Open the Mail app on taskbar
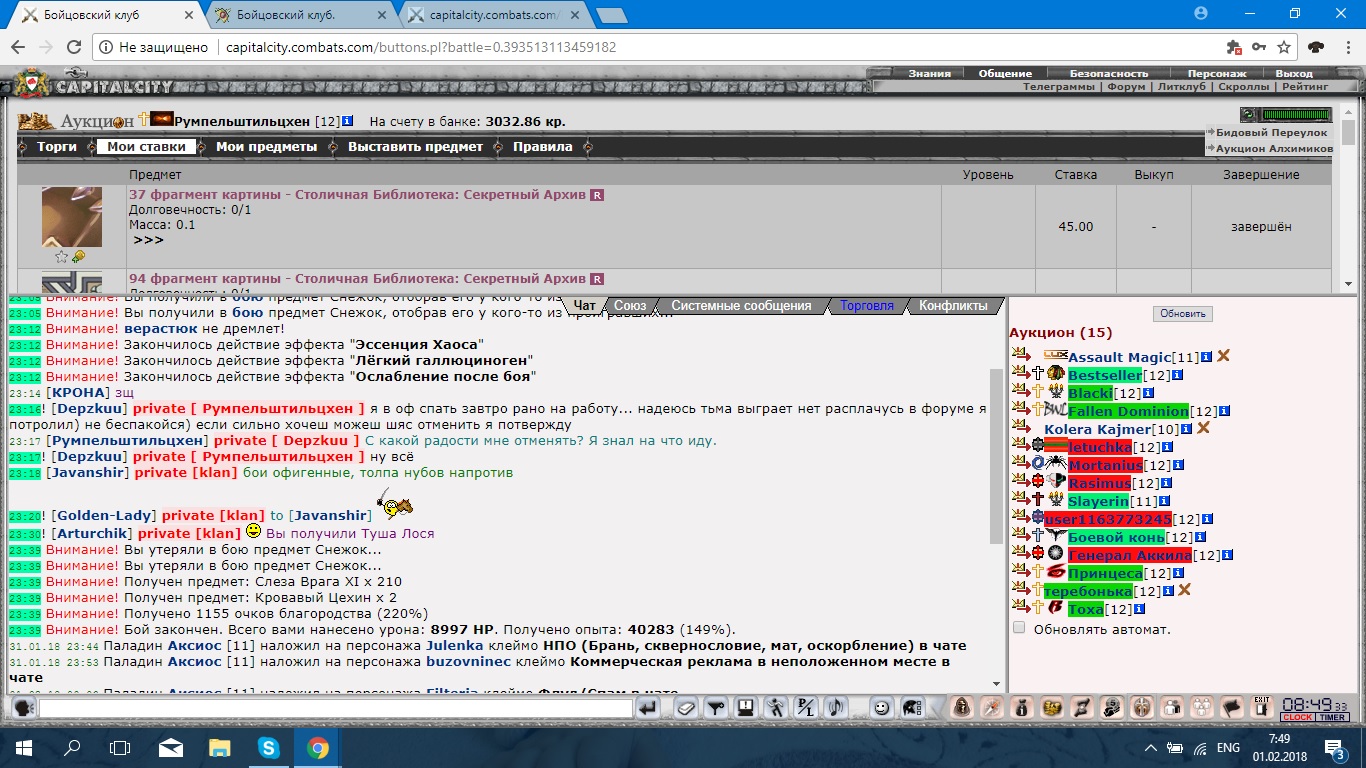The width and height of the screenshot is (1366, 768). pyautogui.click(x=170, y=747)
